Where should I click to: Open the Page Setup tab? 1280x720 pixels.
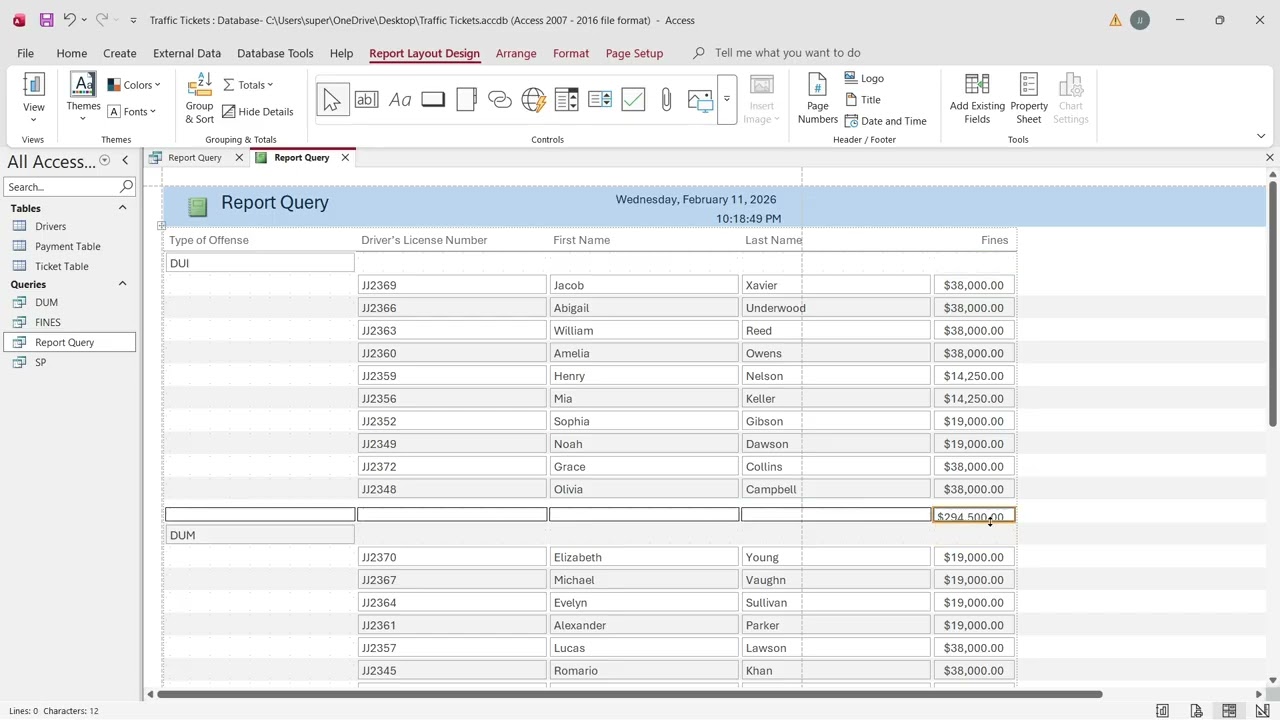[x=634, y=53]
